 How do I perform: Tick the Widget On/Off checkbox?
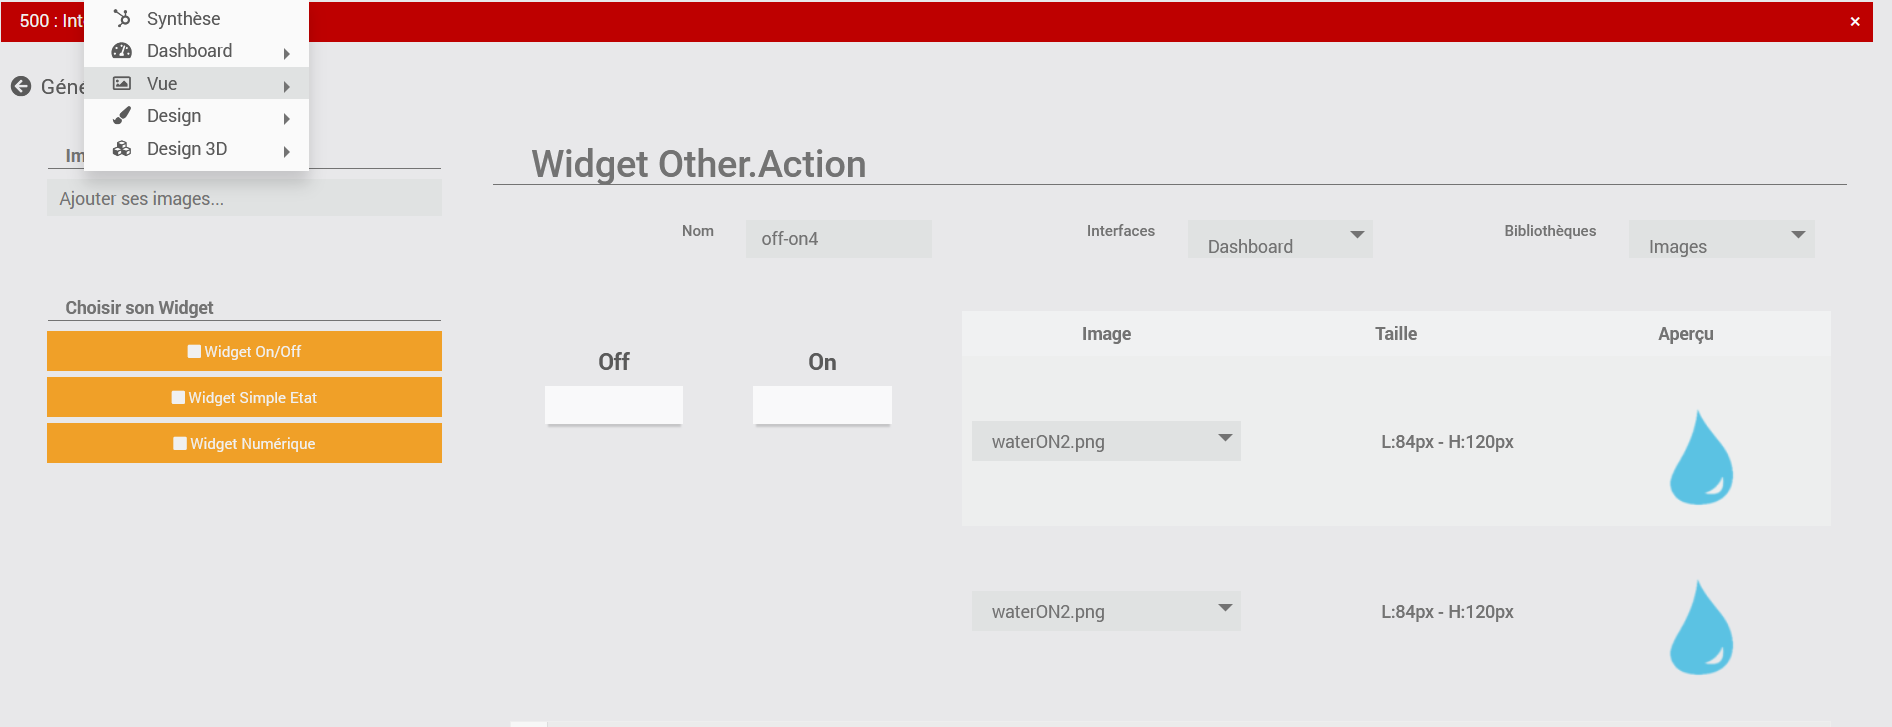(x=194, y=351)
